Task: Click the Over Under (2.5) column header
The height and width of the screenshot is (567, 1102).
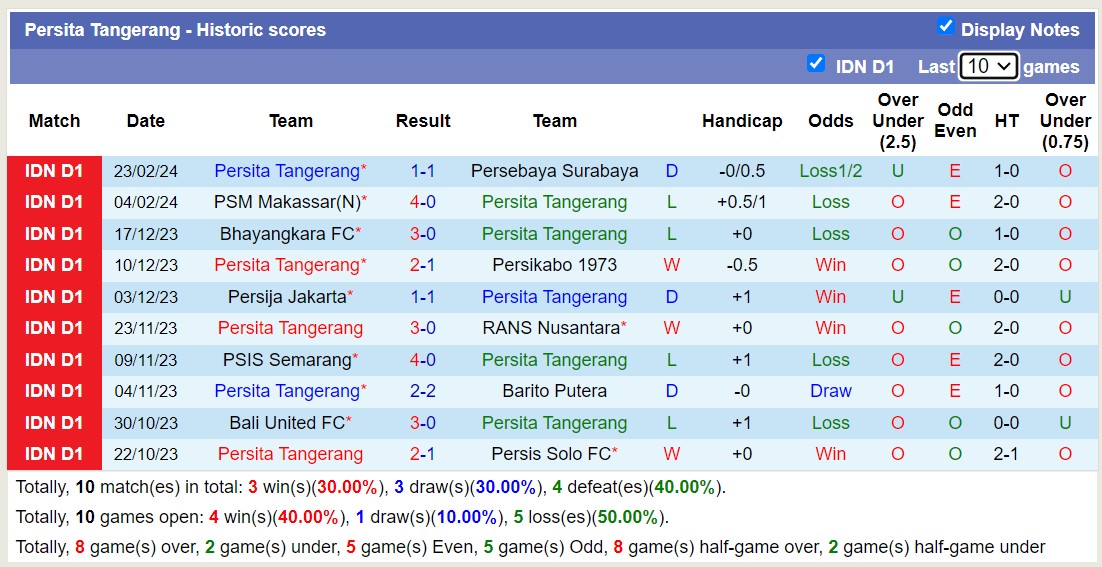Action: click(x=897, y=121)
